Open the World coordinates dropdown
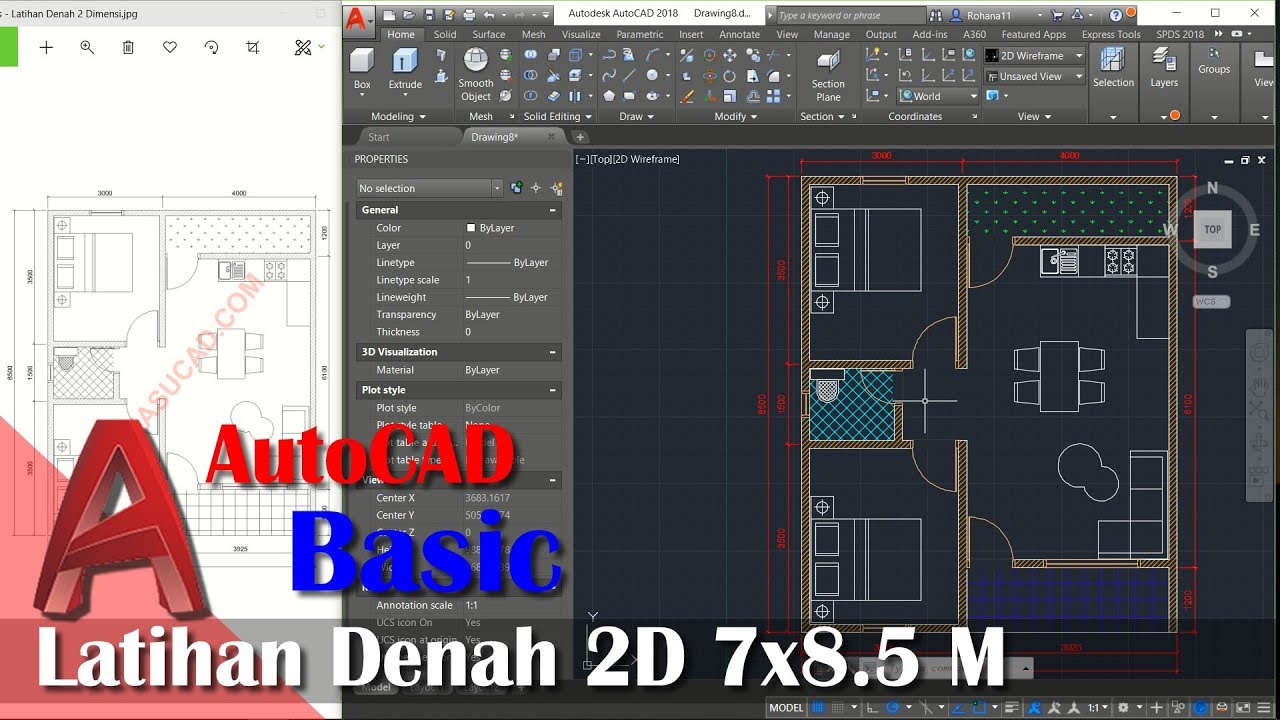 938,96
